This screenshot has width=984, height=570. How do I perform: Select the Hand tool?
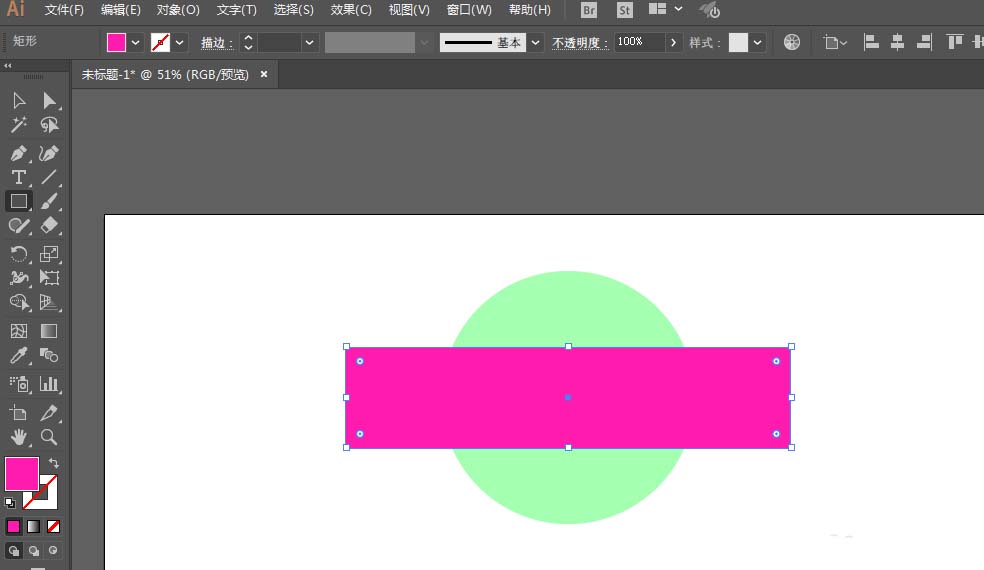19,436
